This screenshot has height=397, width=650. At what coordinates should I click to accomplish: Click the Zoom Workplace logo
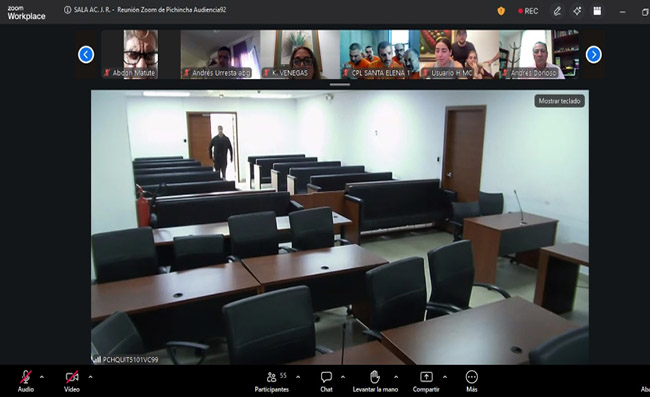tap(26, 13)
